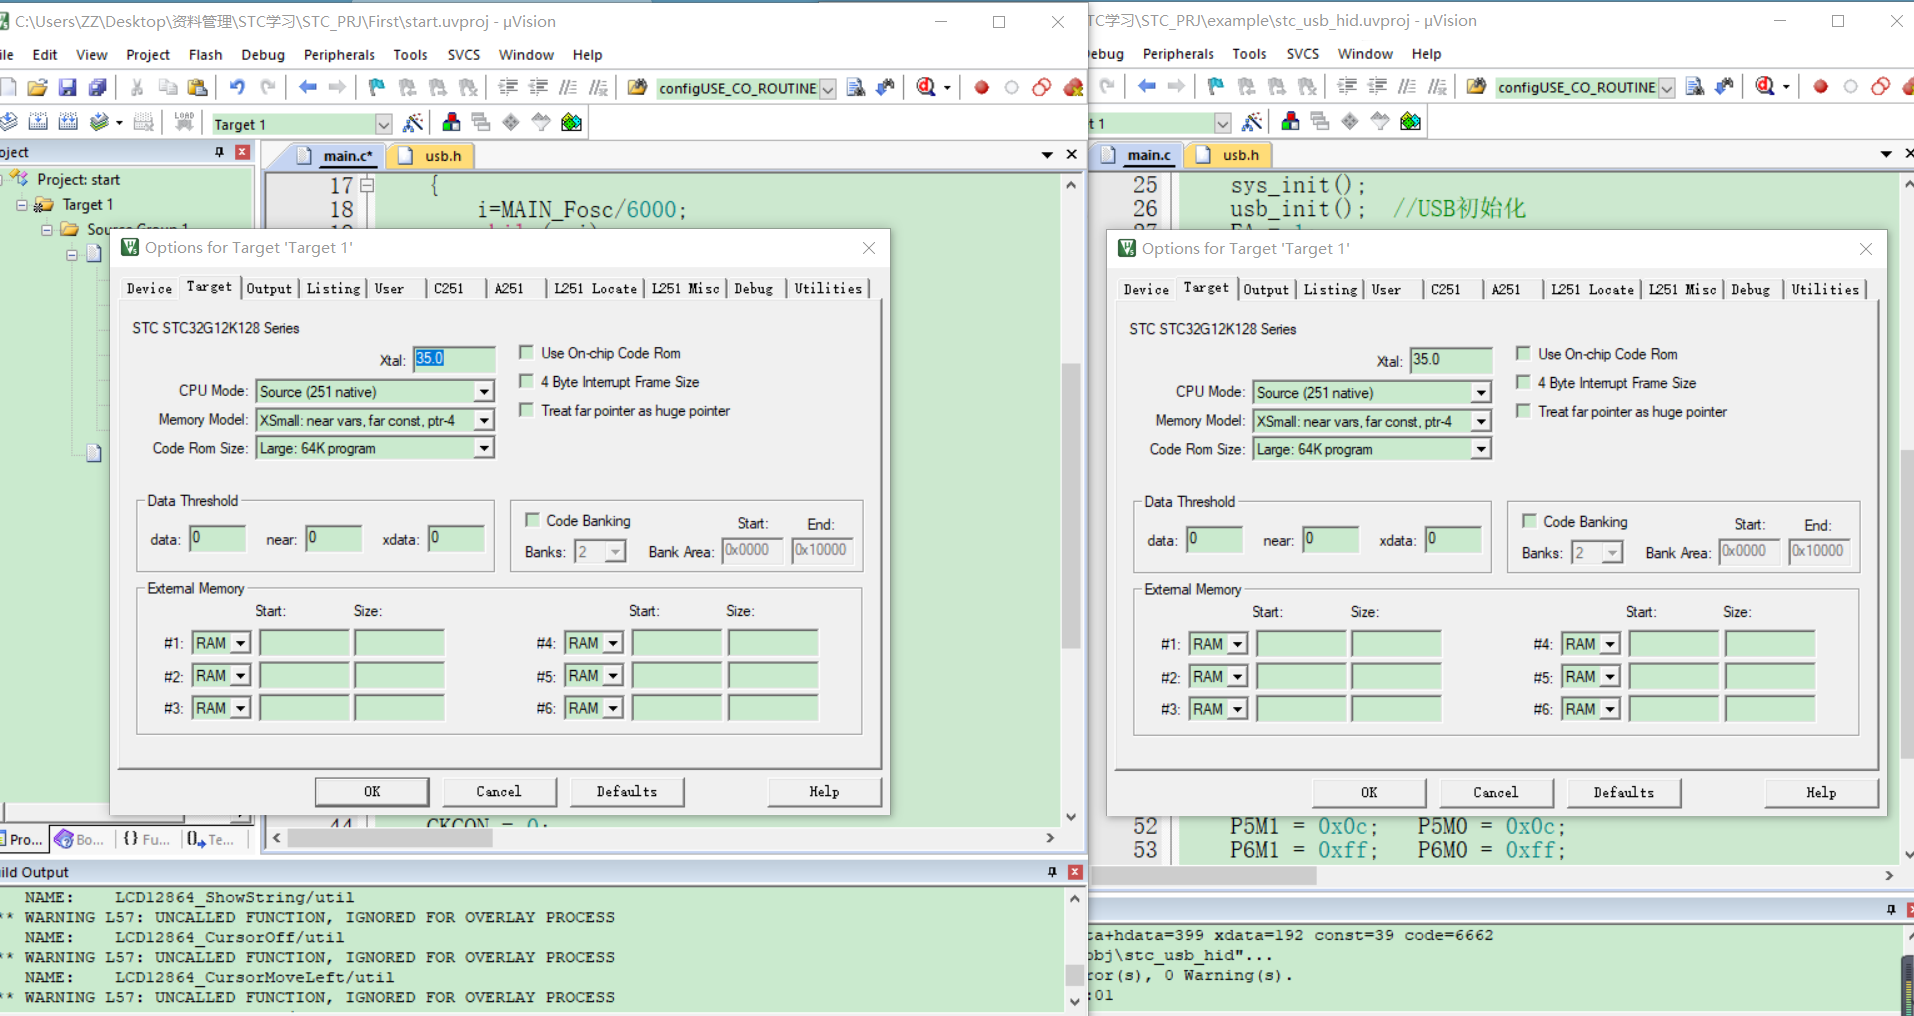Enable 4 Byte Interrupt Frame Size, right dialog
The height and width of the screenshot is (1016, 1914).
1523,382
